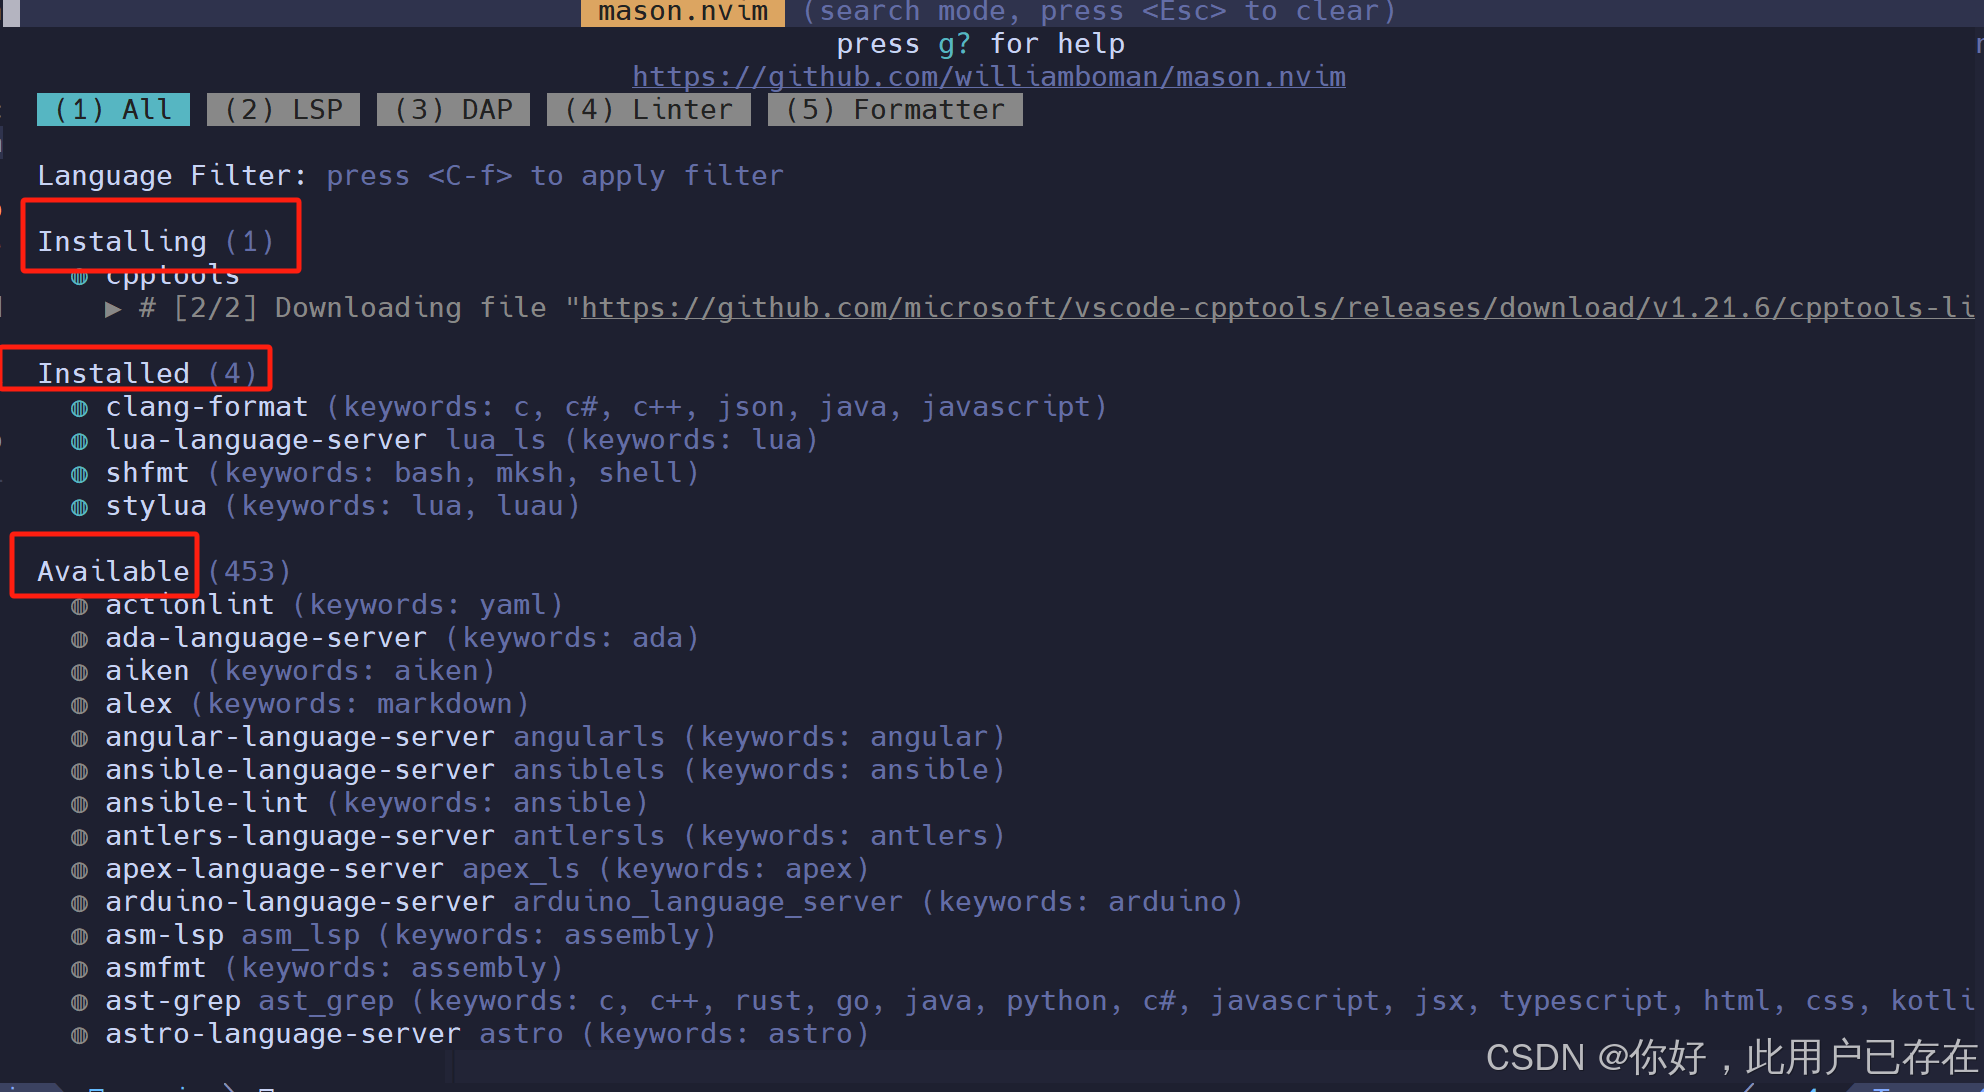This screenshot has height=1092, width=1984.
Task: Expand the cpptools download log arrow
Action: (x=114, y=309)
